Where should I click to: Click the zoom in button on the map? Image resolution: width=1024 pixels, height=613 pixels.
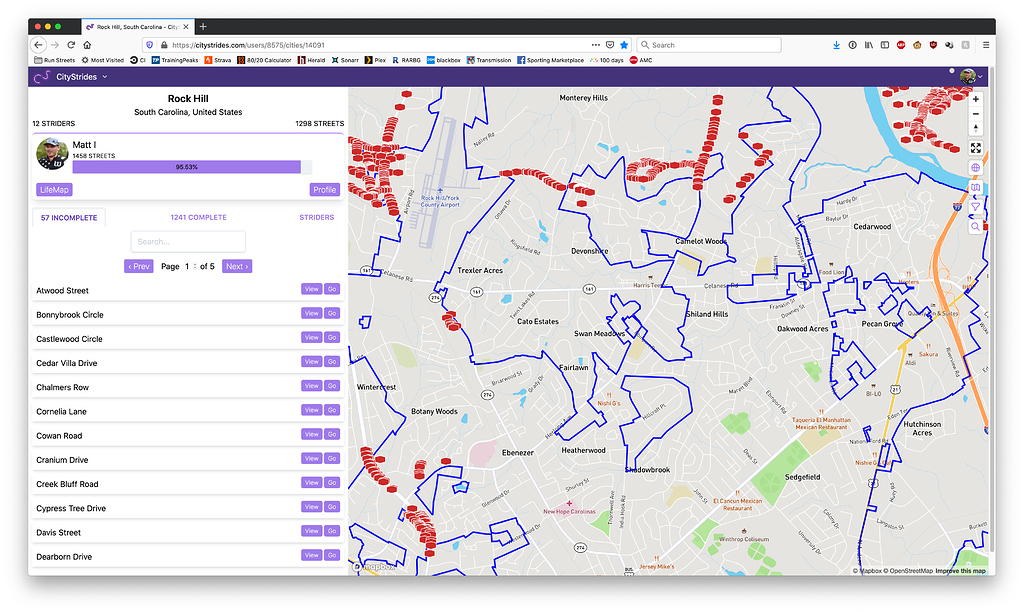pyautogui.click(x=976, y=99)
